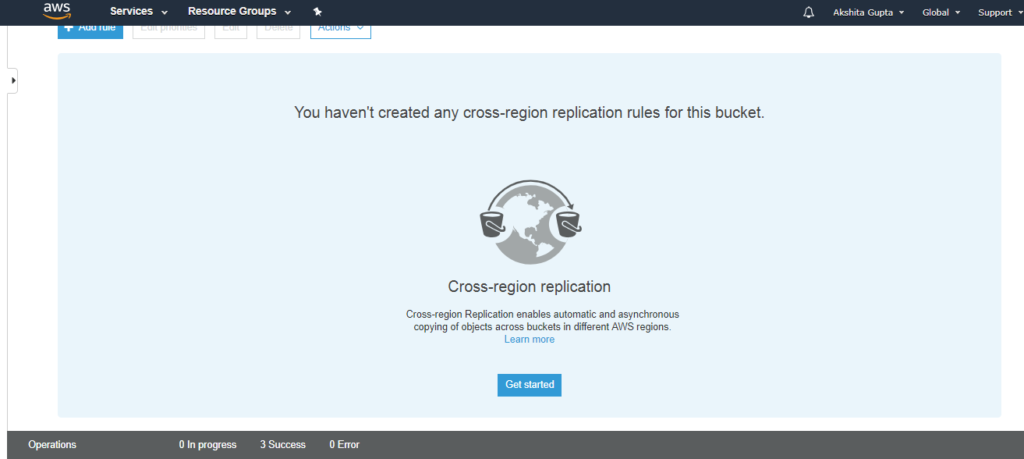Click the AWS logo home icon
This screenshot has height=459, width=1024.
(x=57, y=10)
